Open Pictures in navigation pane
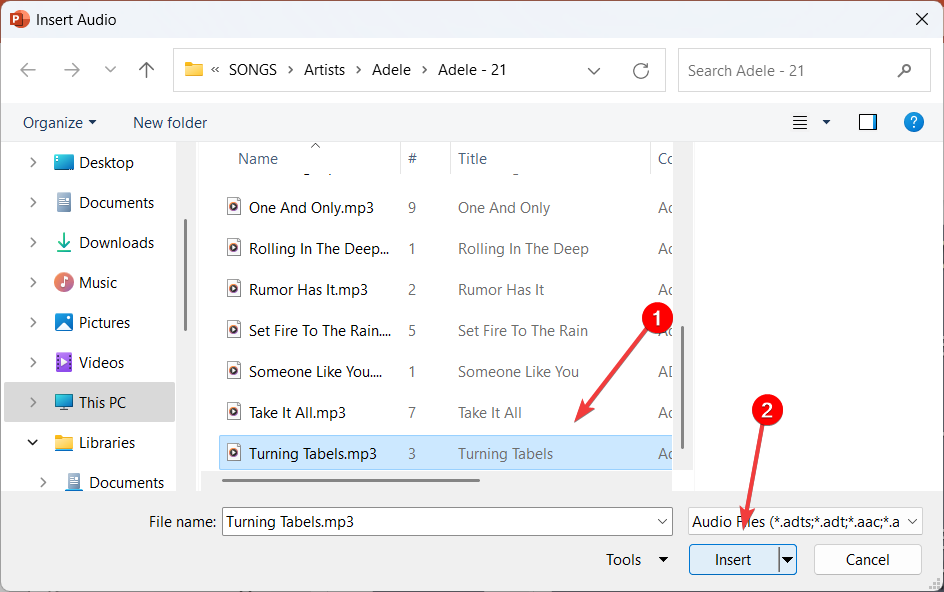This screenshot has height=592, width=944. tap(92, 323)
